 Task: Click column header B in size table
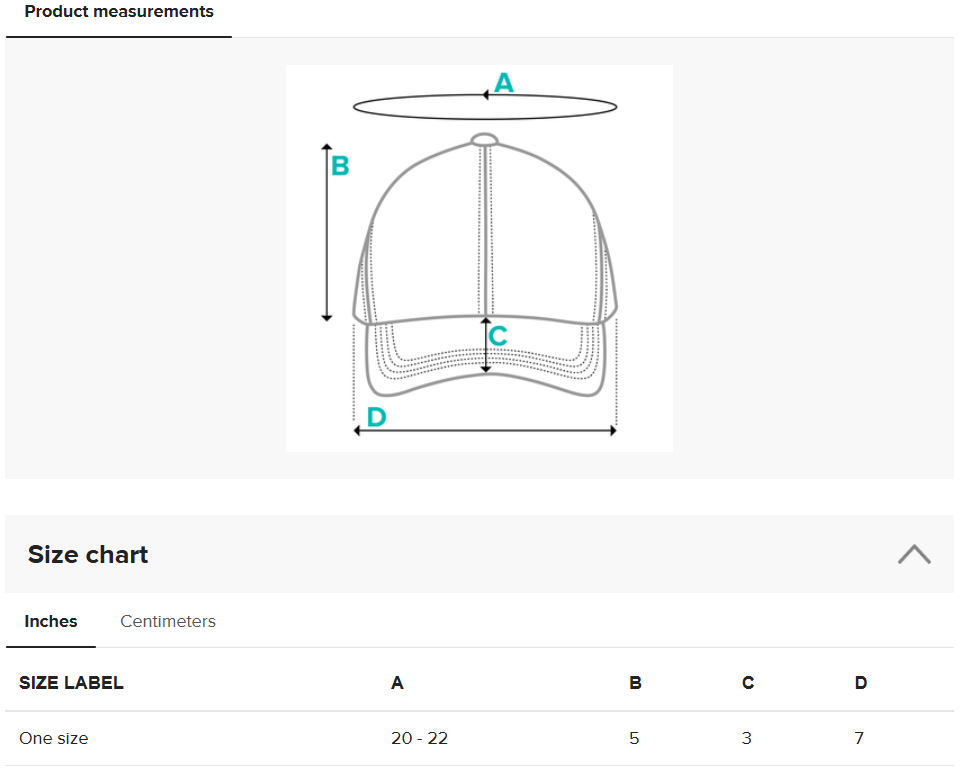[635, 683]
